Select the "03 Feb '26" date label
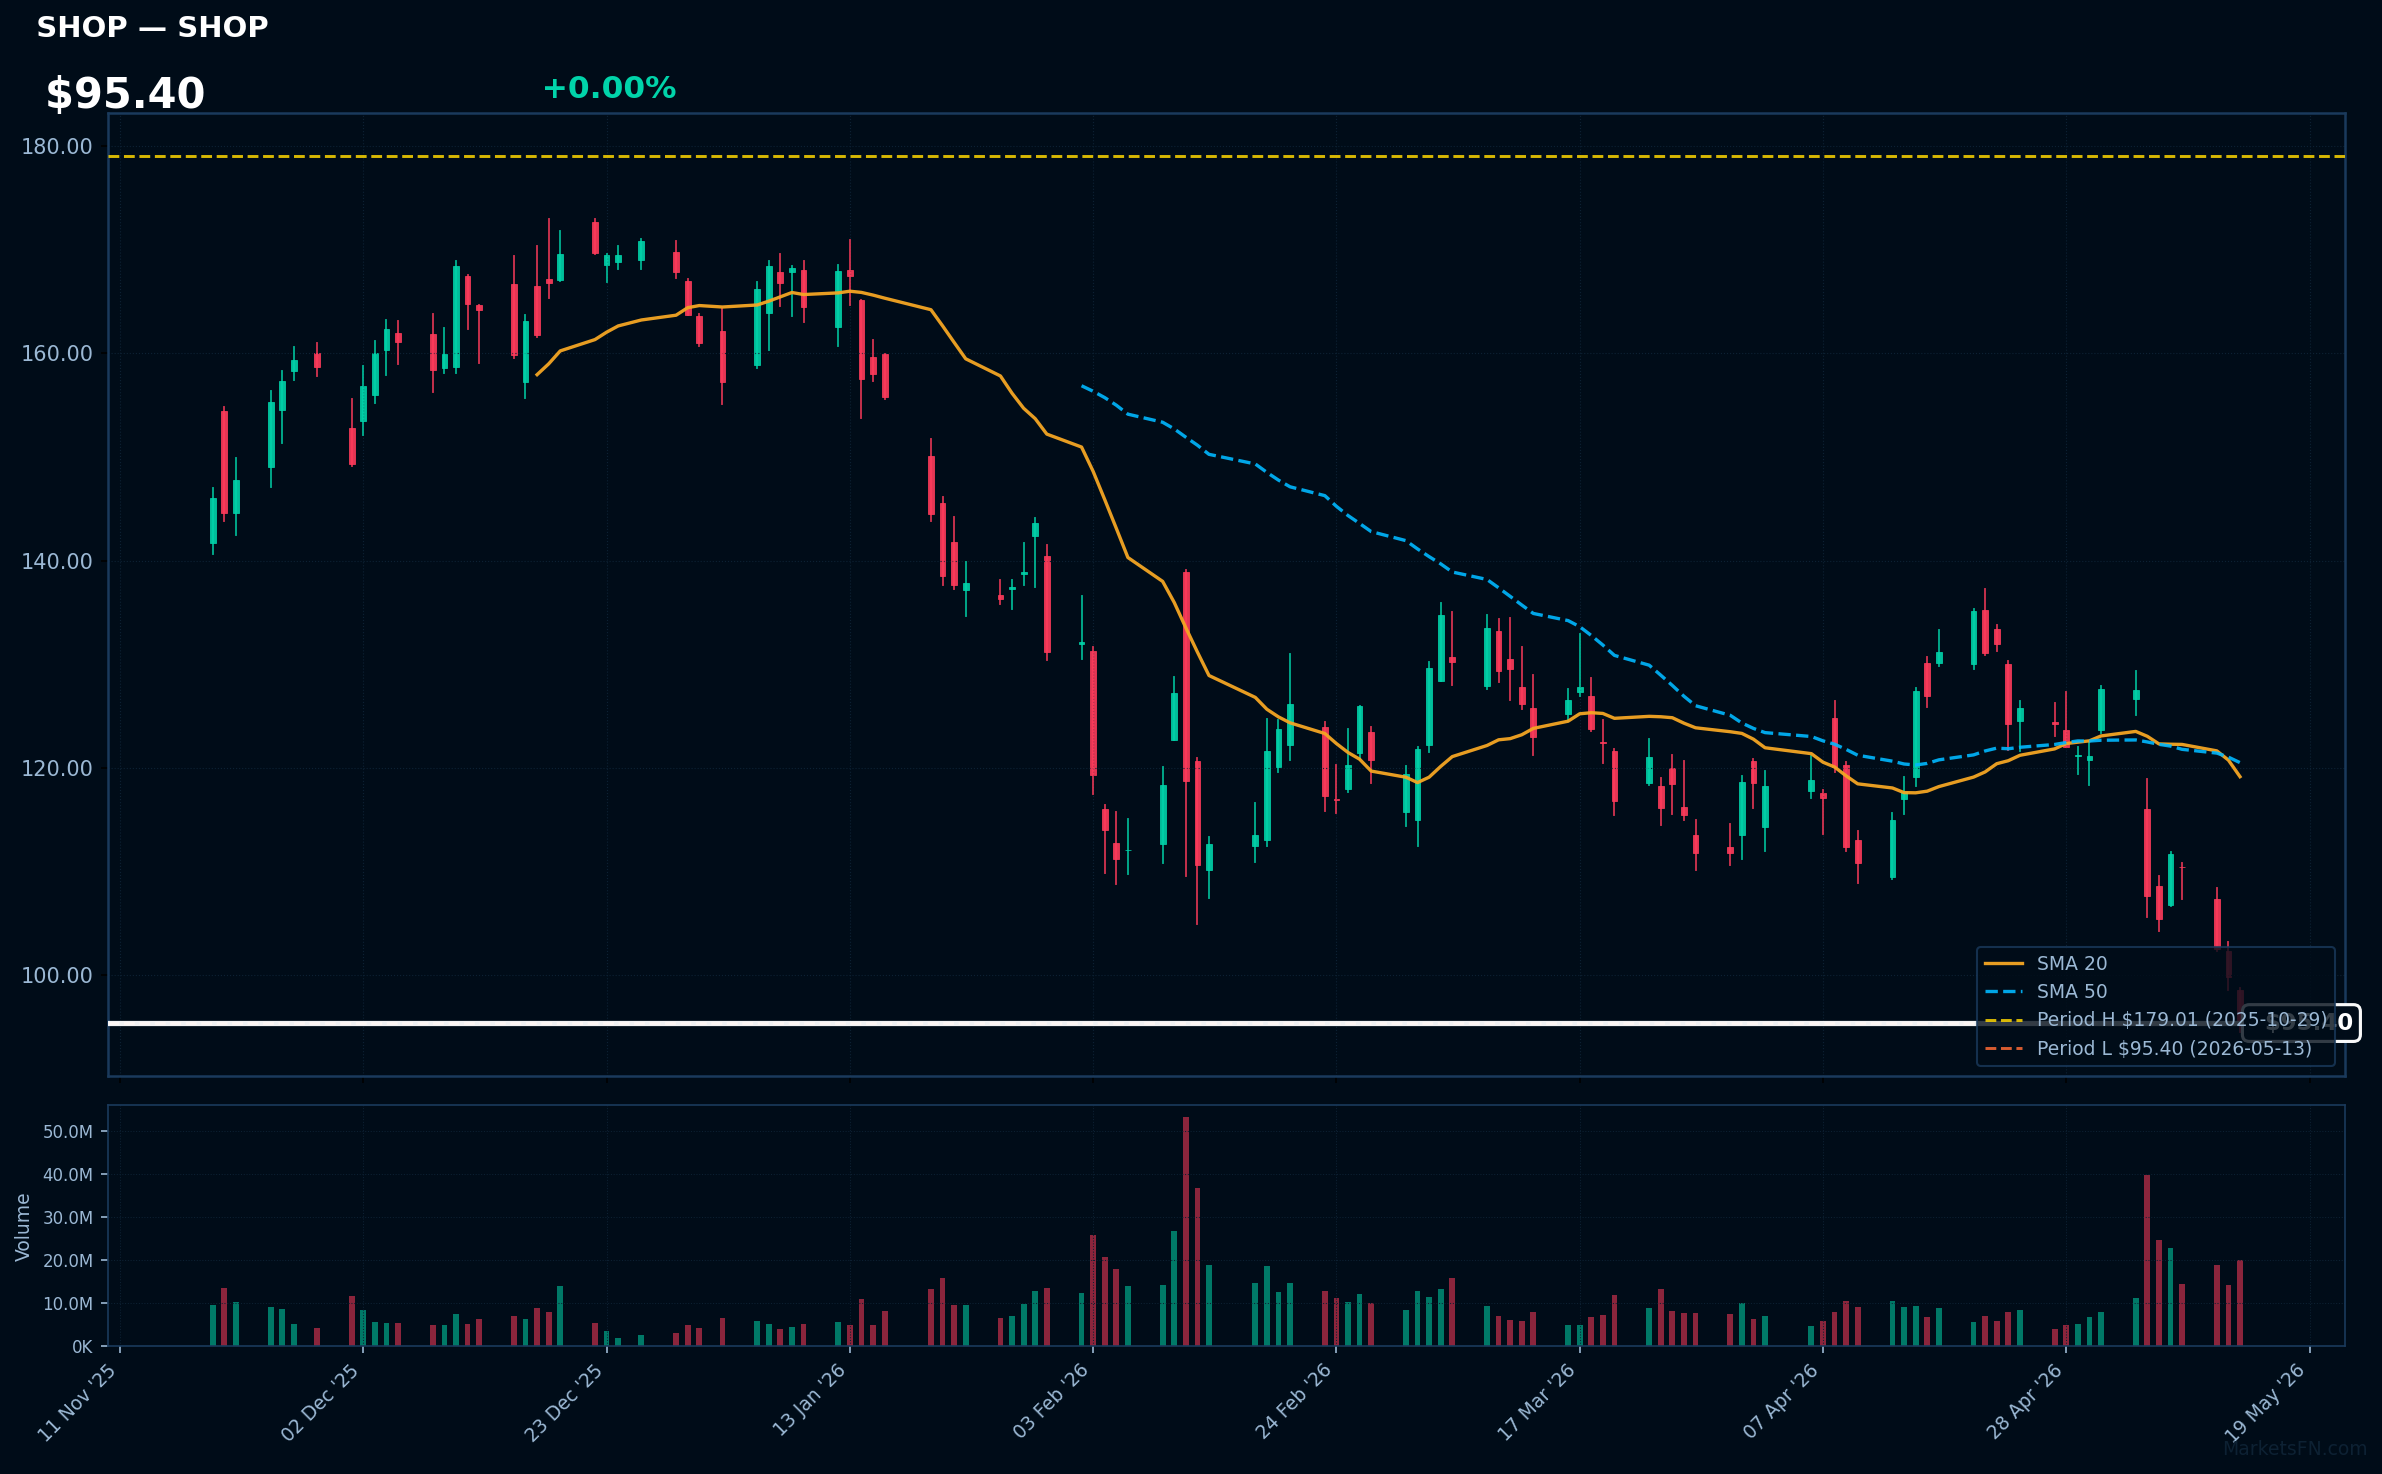Image resolution: width=2382 pixels, height=1474 pixels. 1051,1402
